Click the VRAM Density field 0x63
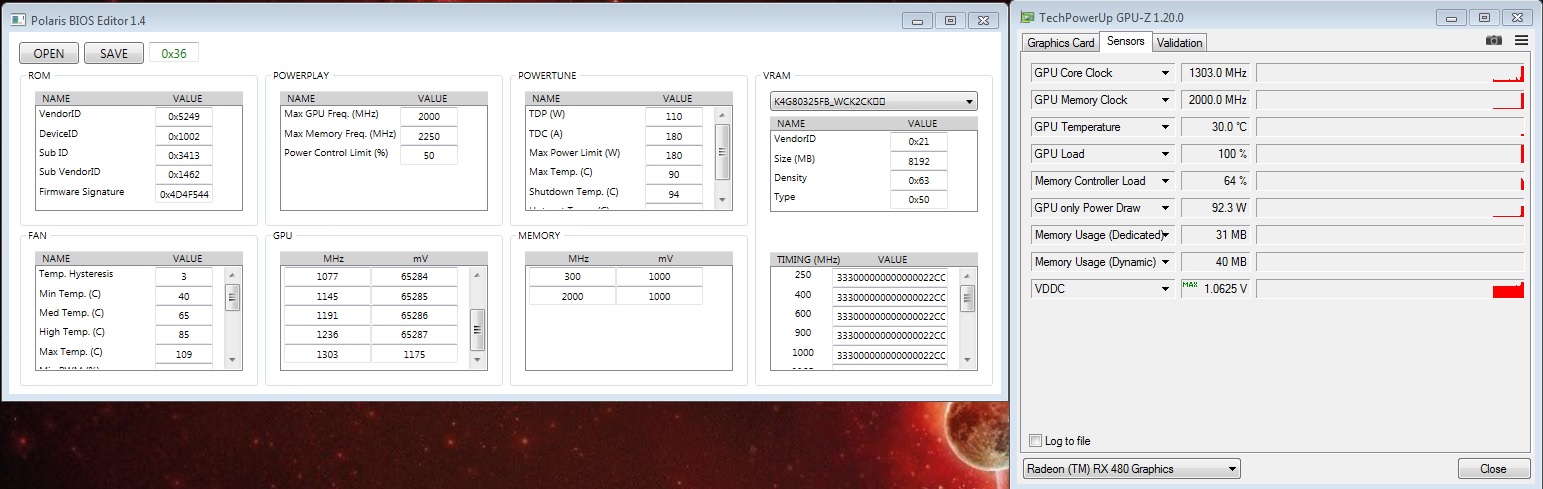Image resolution: width=1543 pixels, height=489 pixels. point(919,180)
